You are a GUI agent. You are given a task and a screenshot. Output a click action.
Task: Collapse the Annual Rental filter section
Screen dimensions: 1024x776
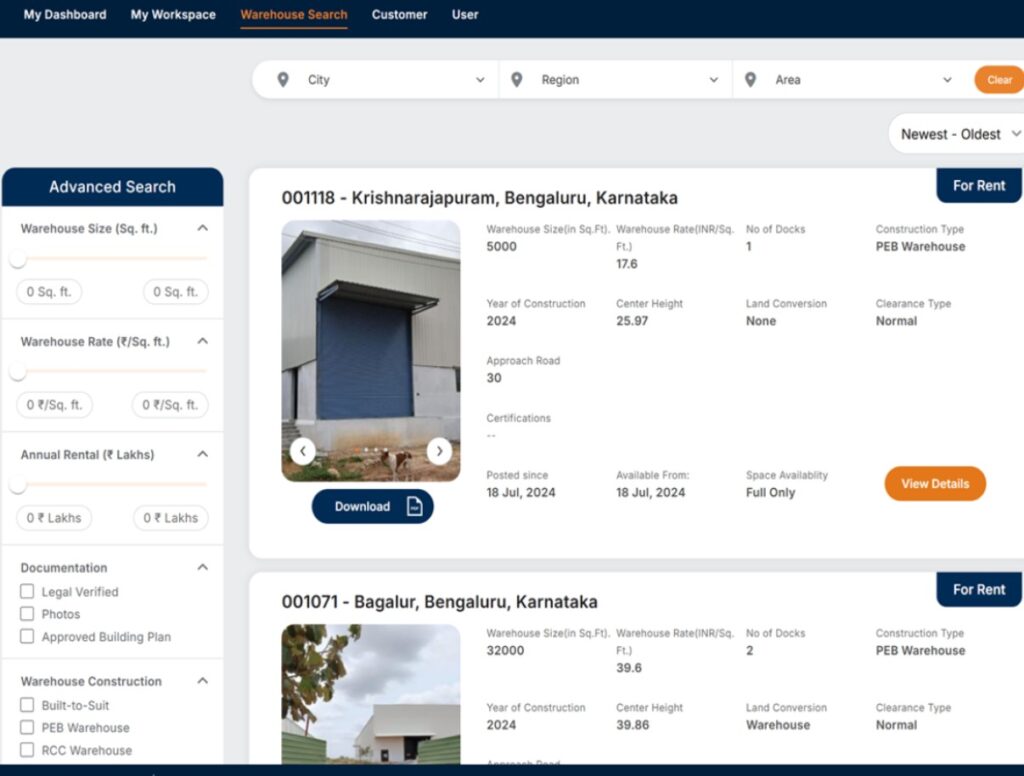[203, 455]
